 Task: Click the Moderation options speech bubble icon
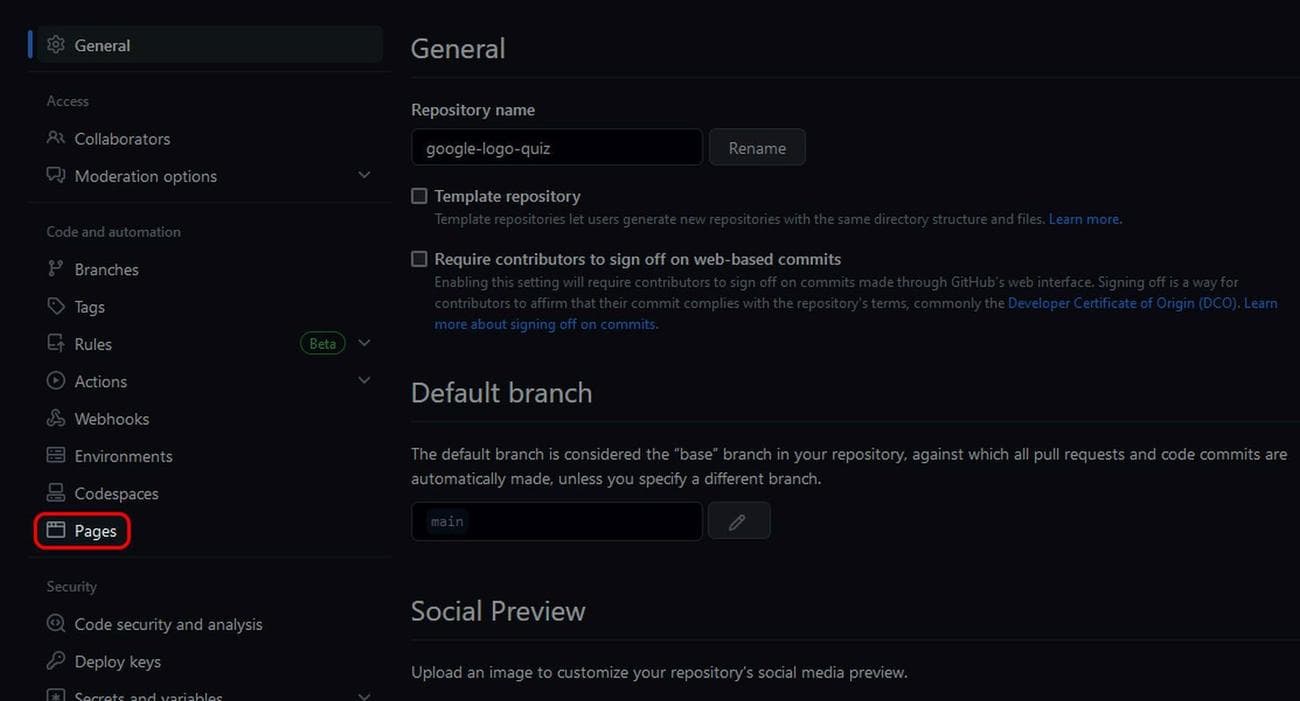55,176
